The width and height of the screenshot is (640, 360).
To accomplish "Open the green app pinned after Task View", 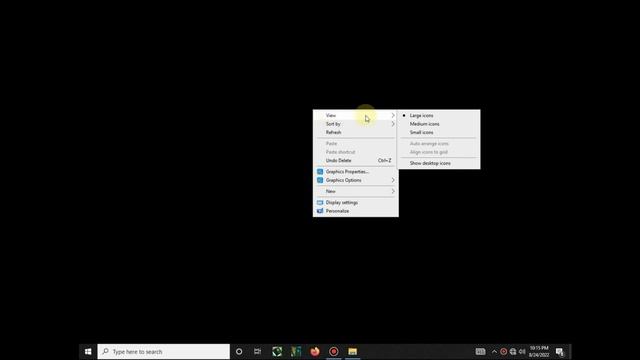I will (277, 351).
